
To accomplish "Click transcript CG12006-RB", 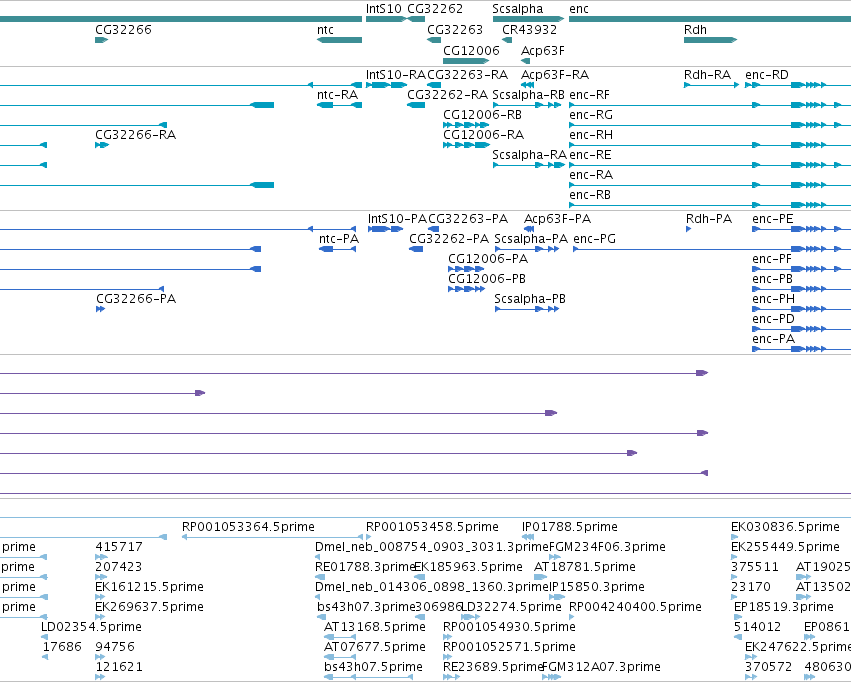I will point(466,125).
